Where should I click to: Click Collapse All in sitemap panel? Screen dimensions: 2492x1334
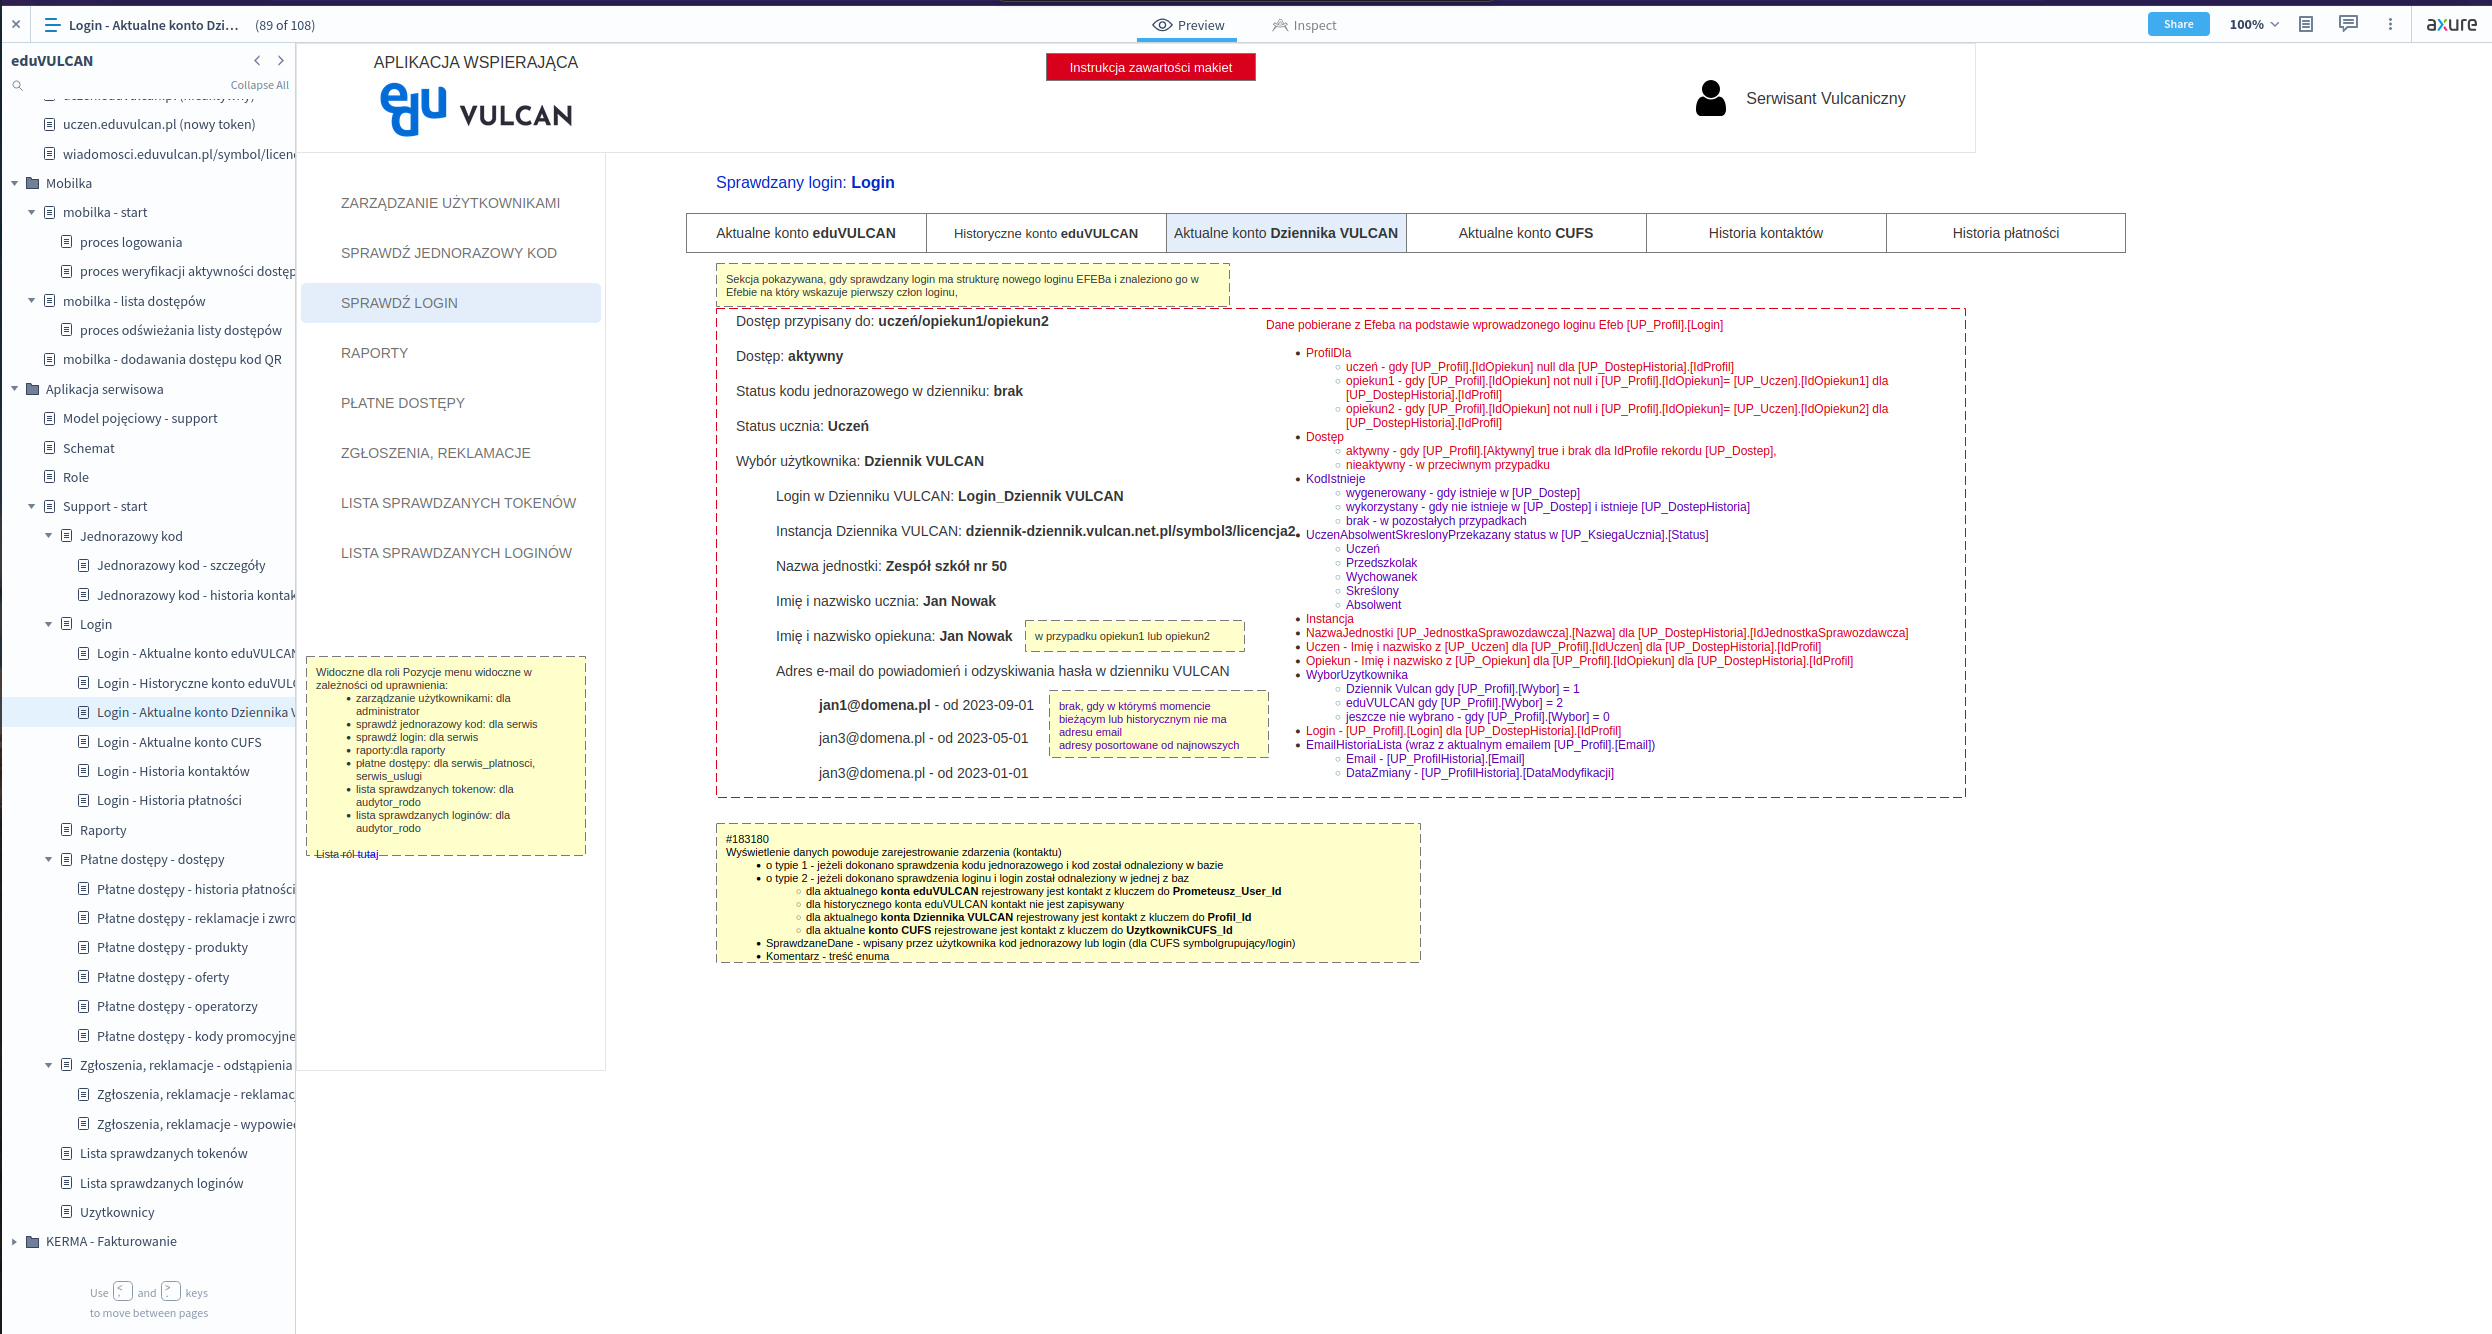[259, 86]
